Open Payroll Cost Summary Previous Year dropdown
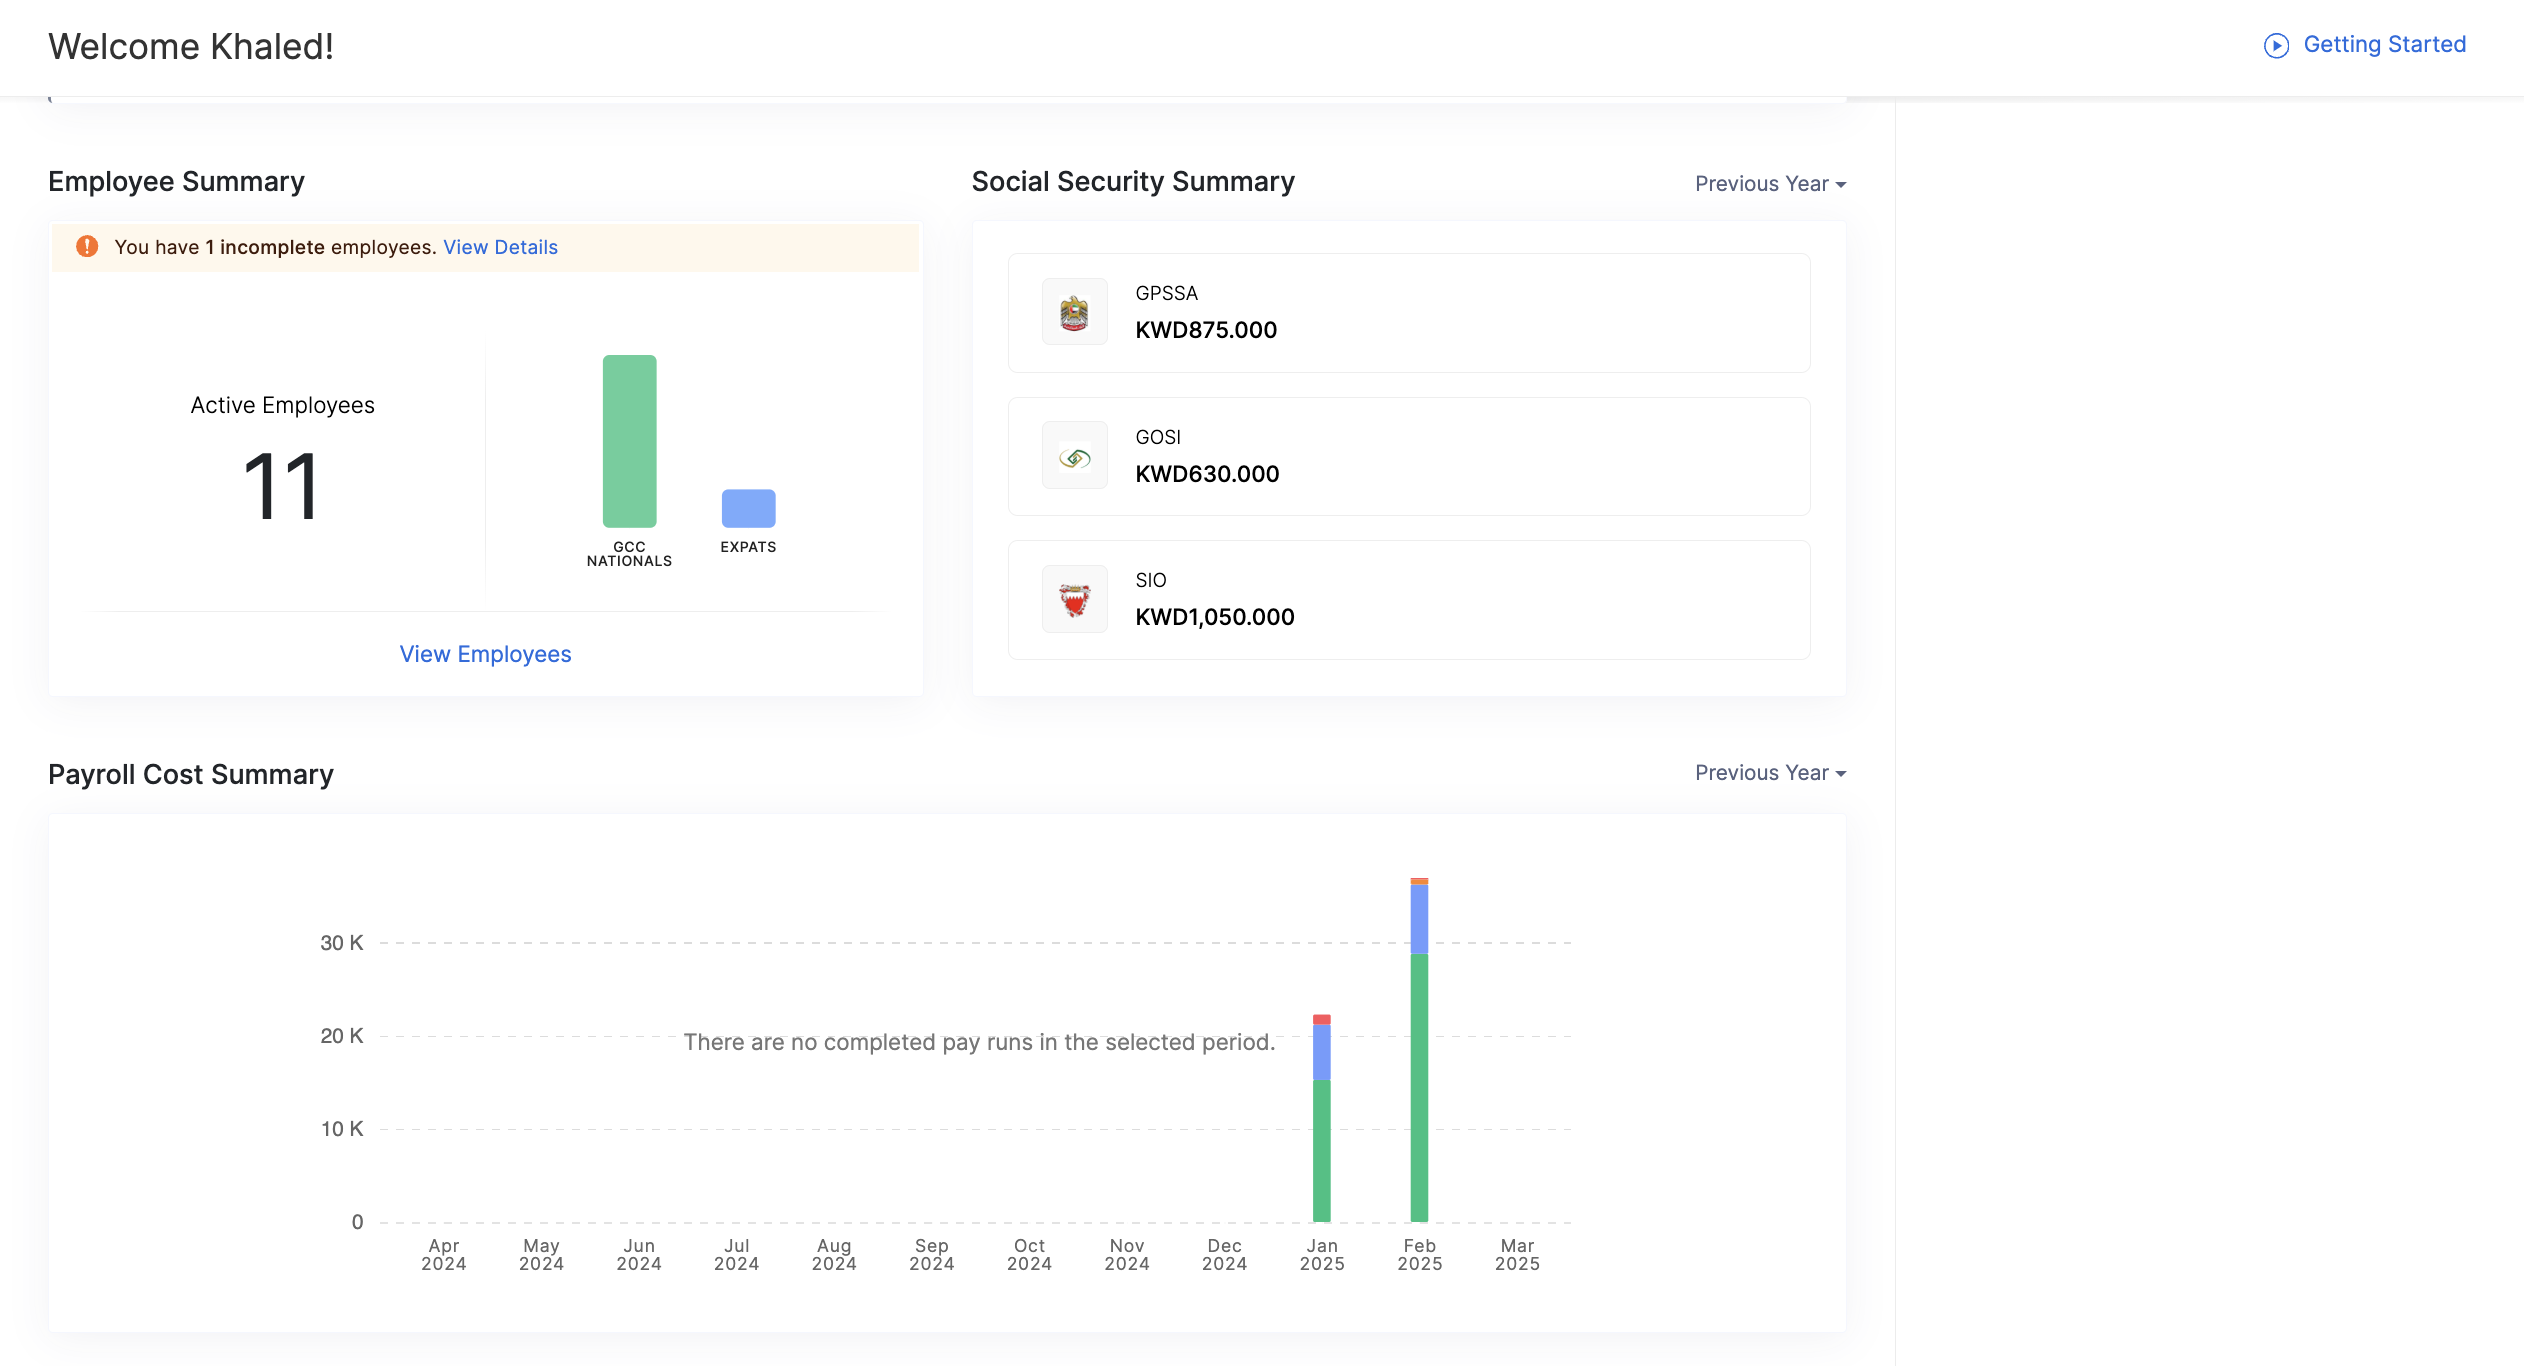Image resolution: width=2524 pixels, height=1366 pixels. point(1769,773)
